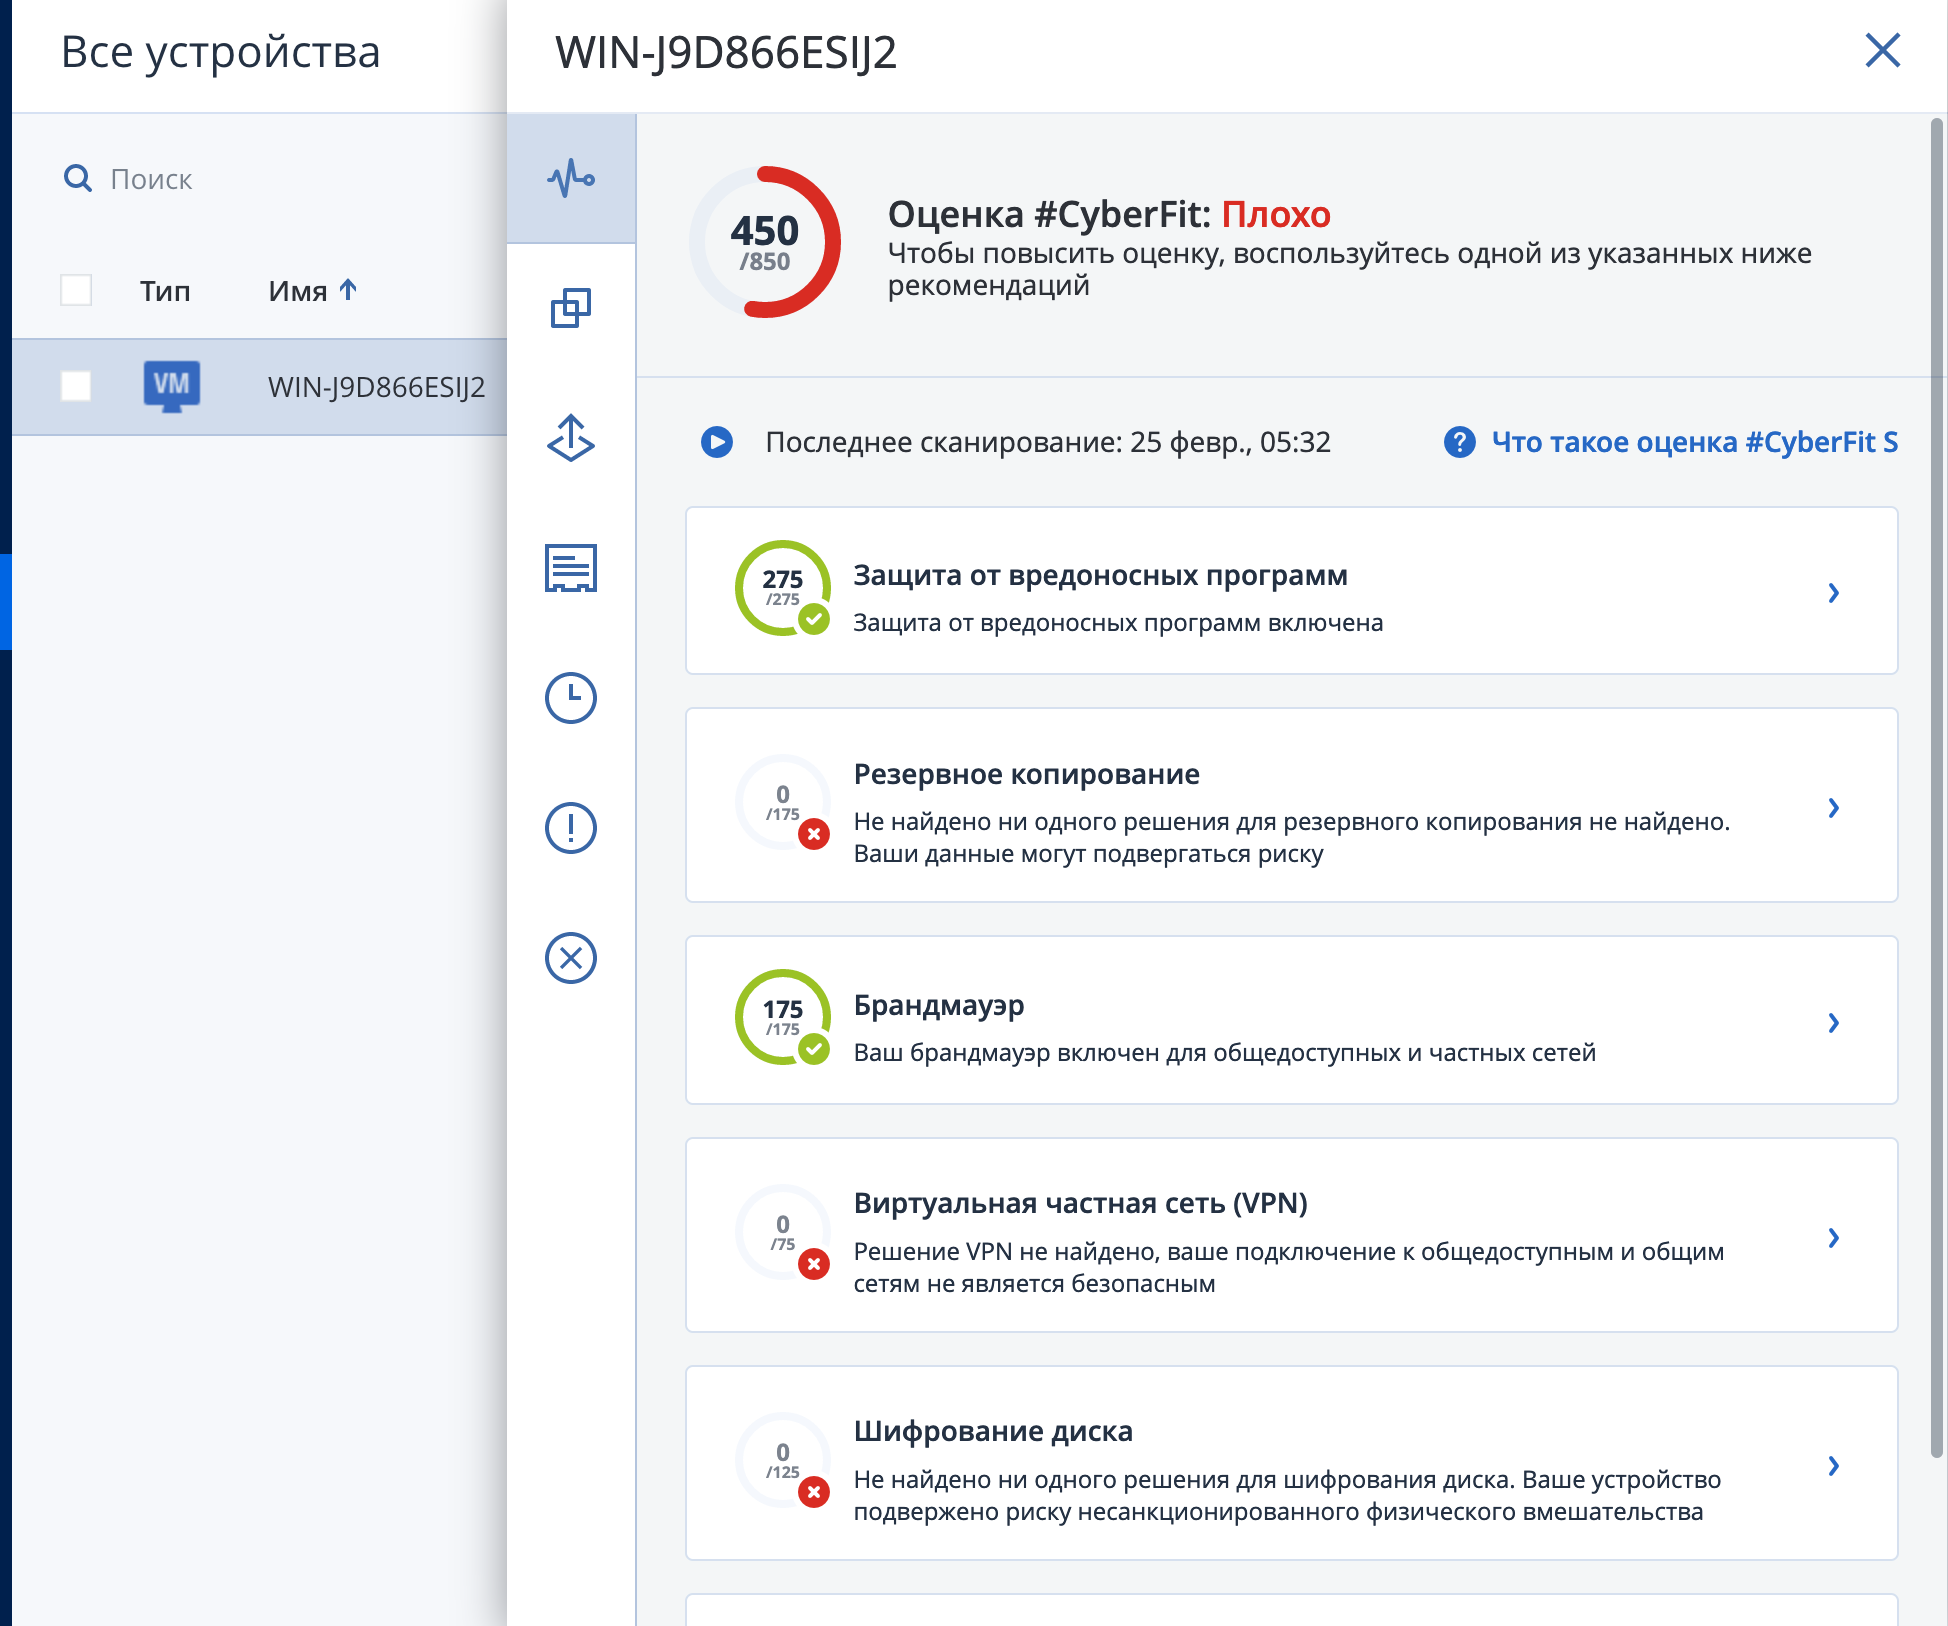Check the WIN-J9D866ESIJ2 row checkbox

(x=76, y=386)
